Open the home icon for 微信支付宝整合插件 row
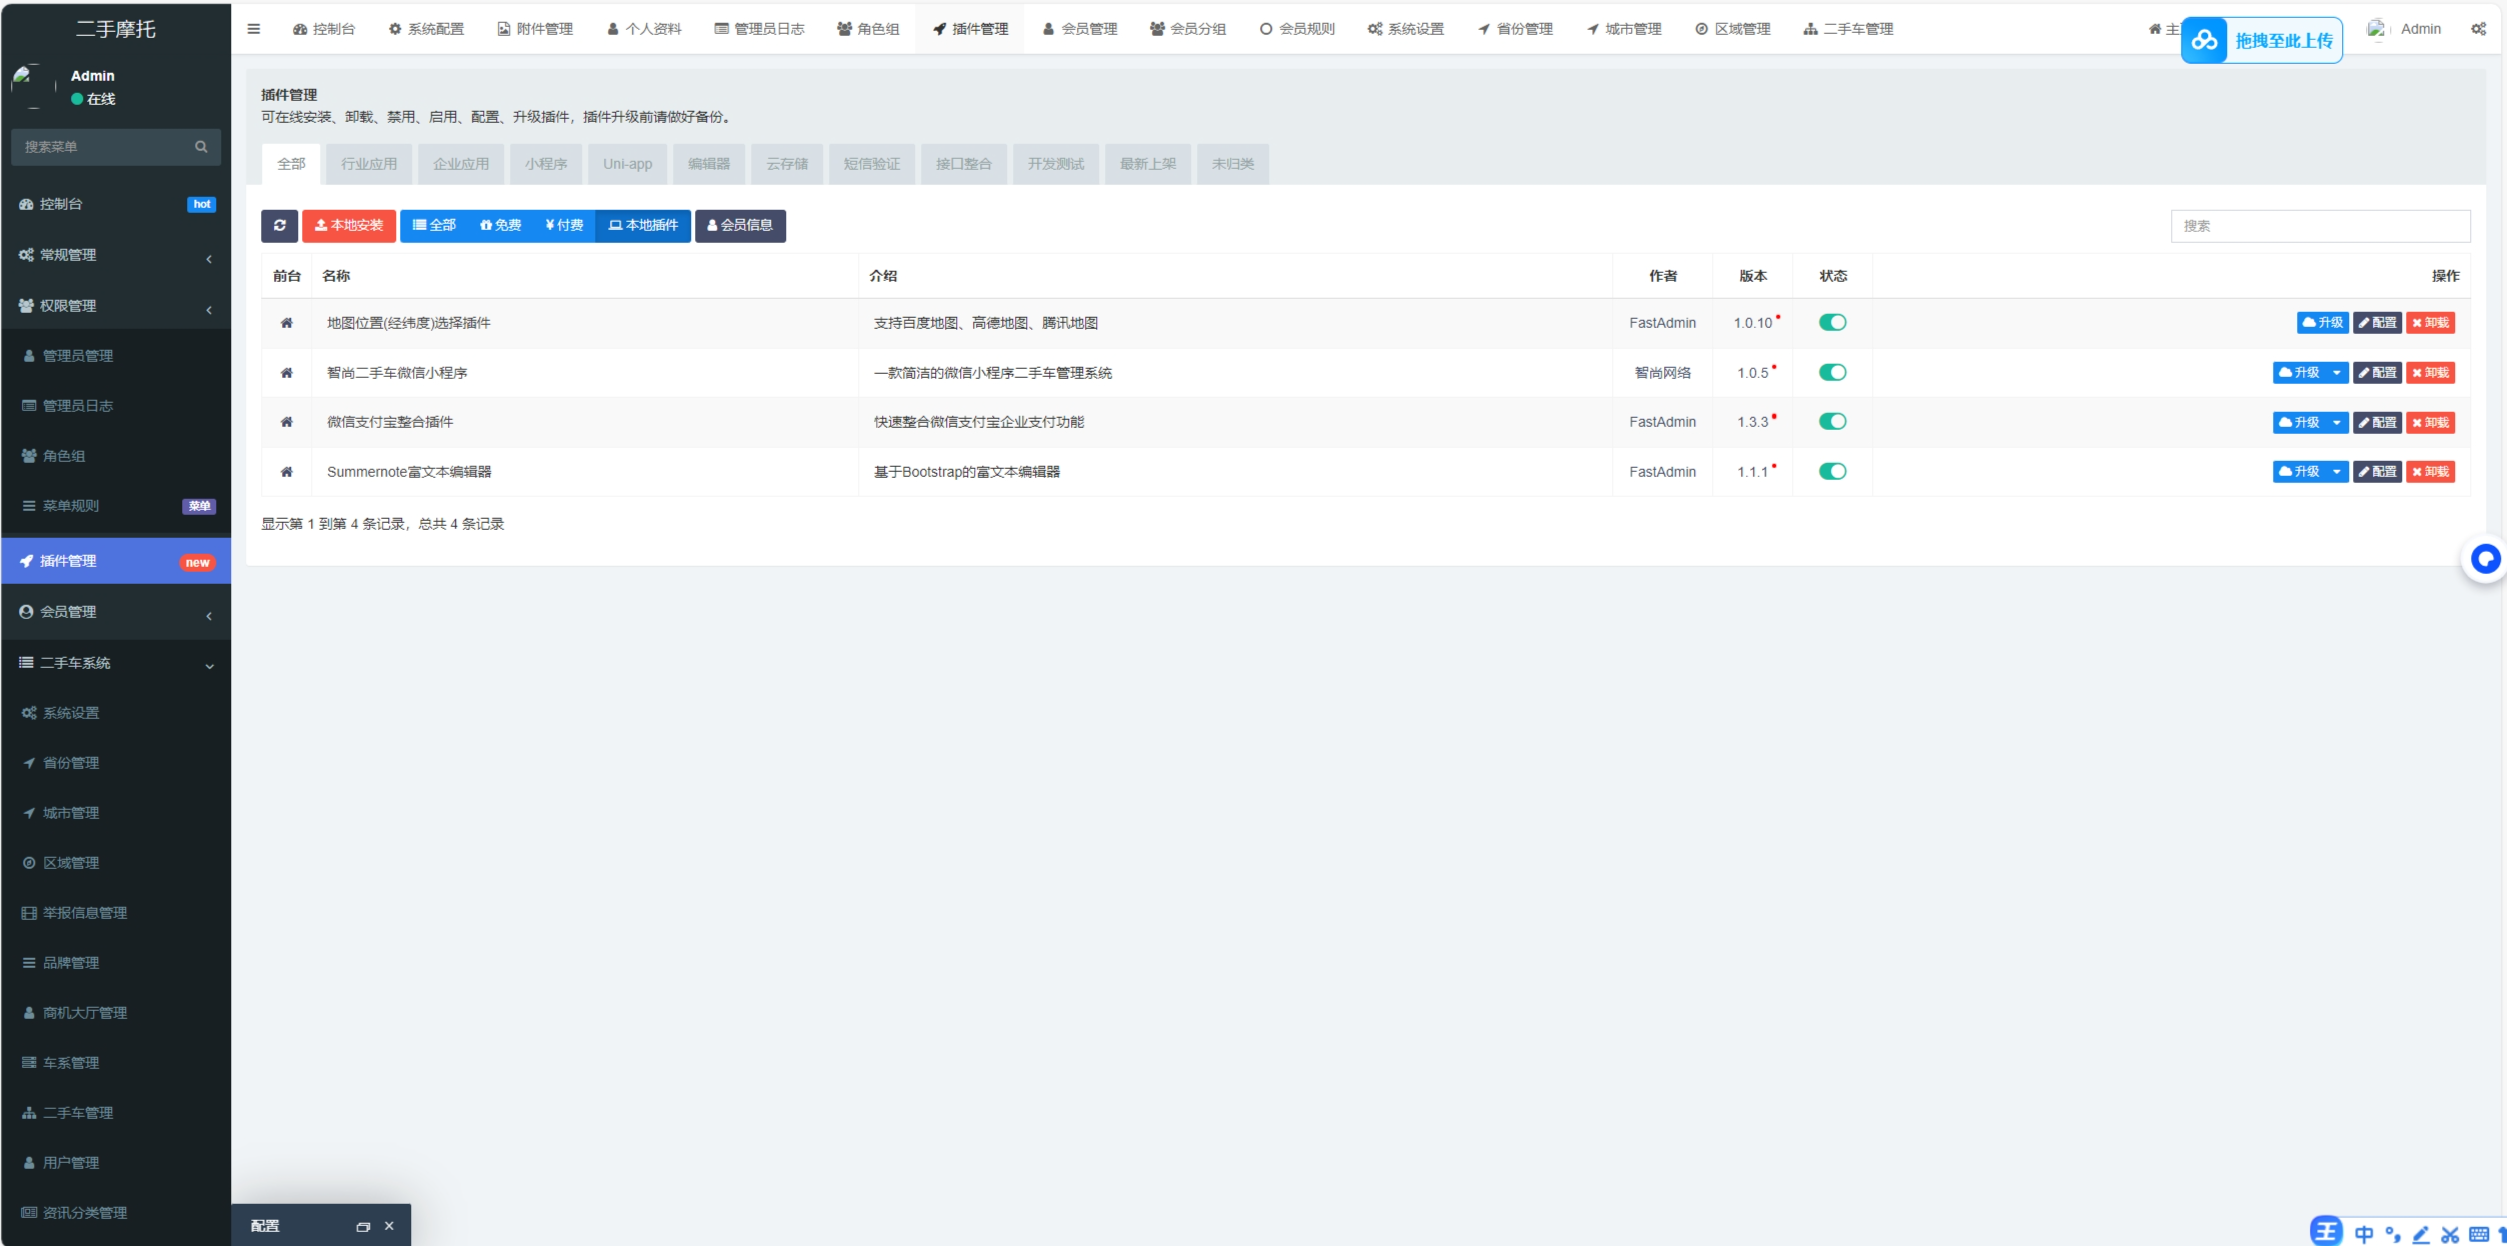The width and height of the screenshot is (2507, 1246). tap(287, 422)
